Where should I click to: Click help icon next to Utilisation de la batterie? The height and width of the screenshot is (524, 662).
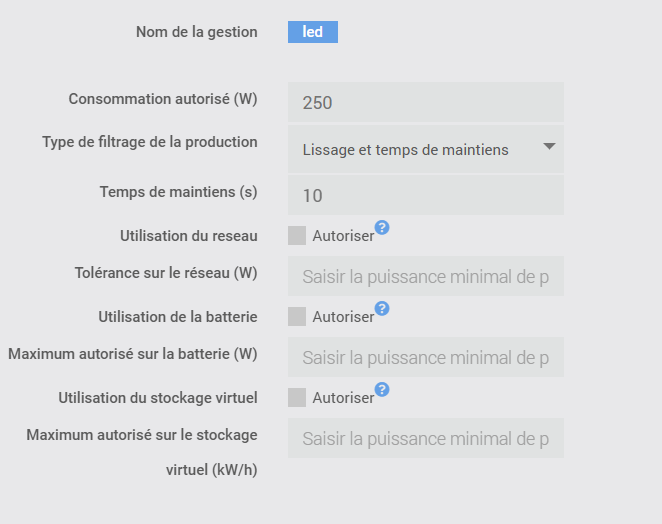click(x=382, y=308)
